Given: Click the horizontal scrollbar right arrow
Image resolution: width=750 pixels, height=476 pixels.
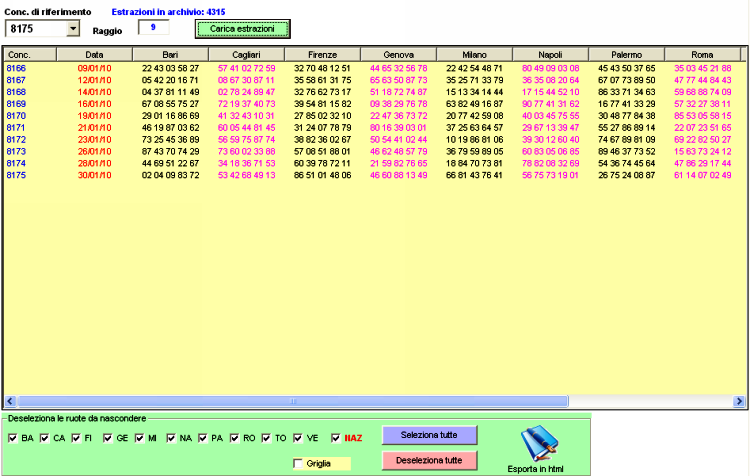Looking at the screenshot, I should [739, 402].
